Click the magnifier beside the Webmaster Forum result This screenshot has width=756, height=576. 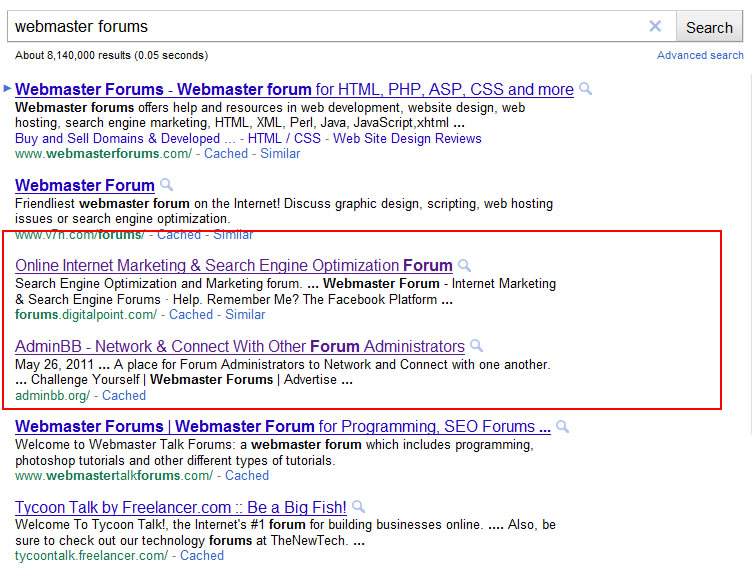tap(166, 185)
